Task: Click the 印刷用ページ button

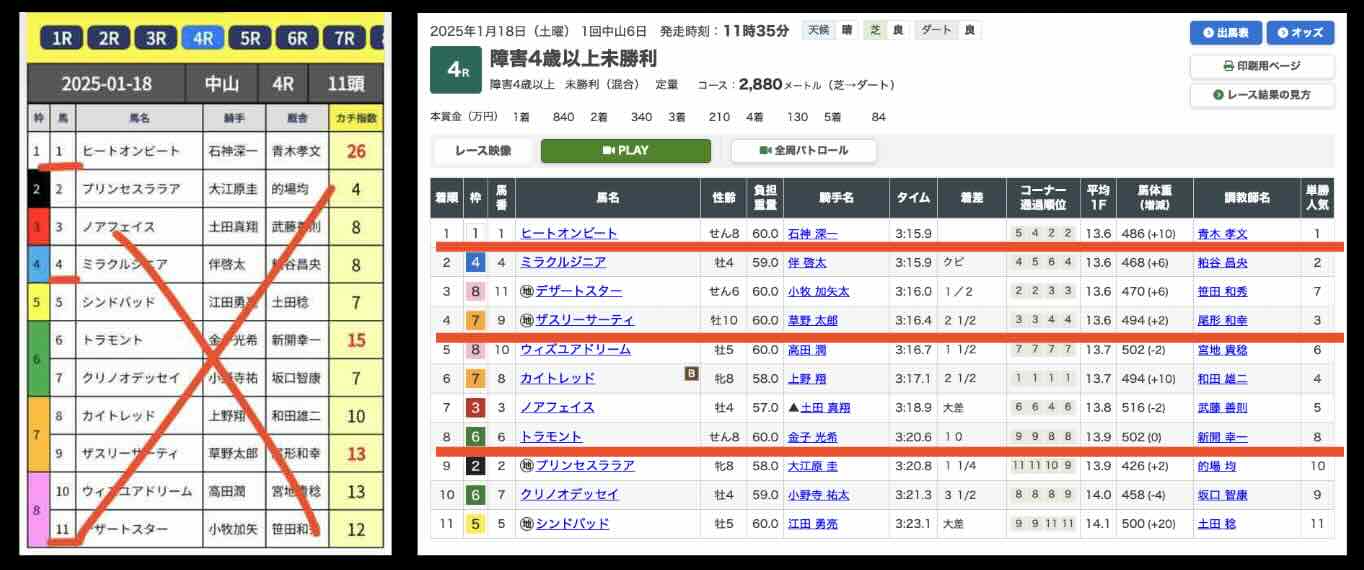Action: tap(1262, 66)
